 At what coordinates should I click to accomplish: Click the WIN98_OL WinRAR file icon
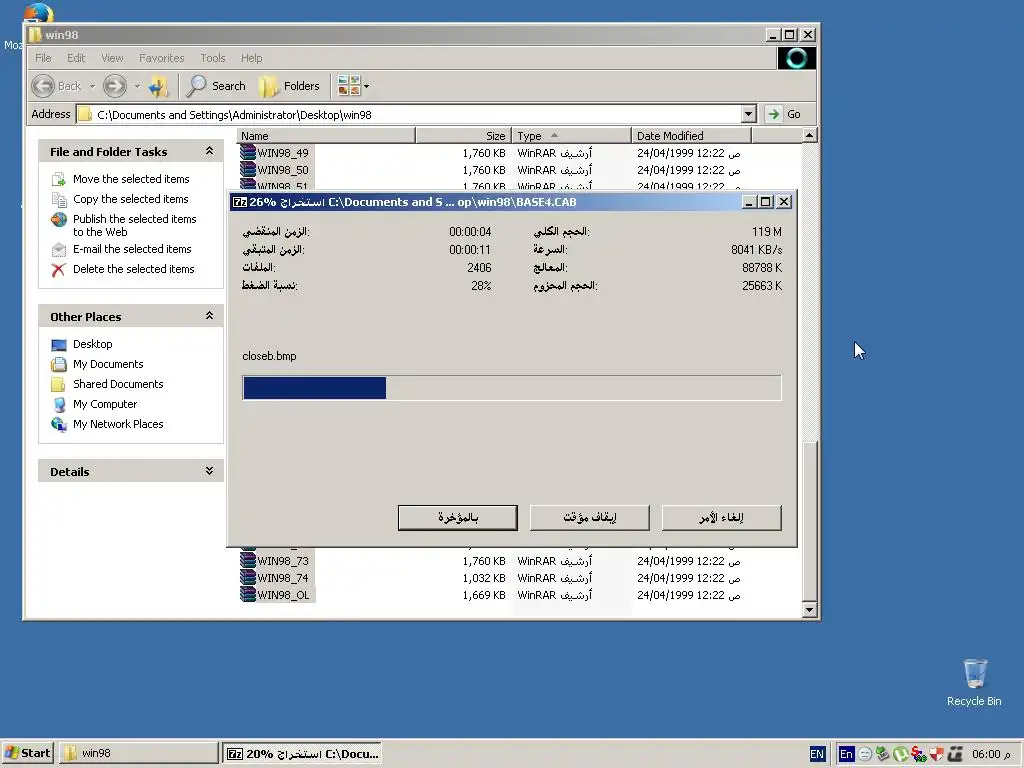(248, 594)
